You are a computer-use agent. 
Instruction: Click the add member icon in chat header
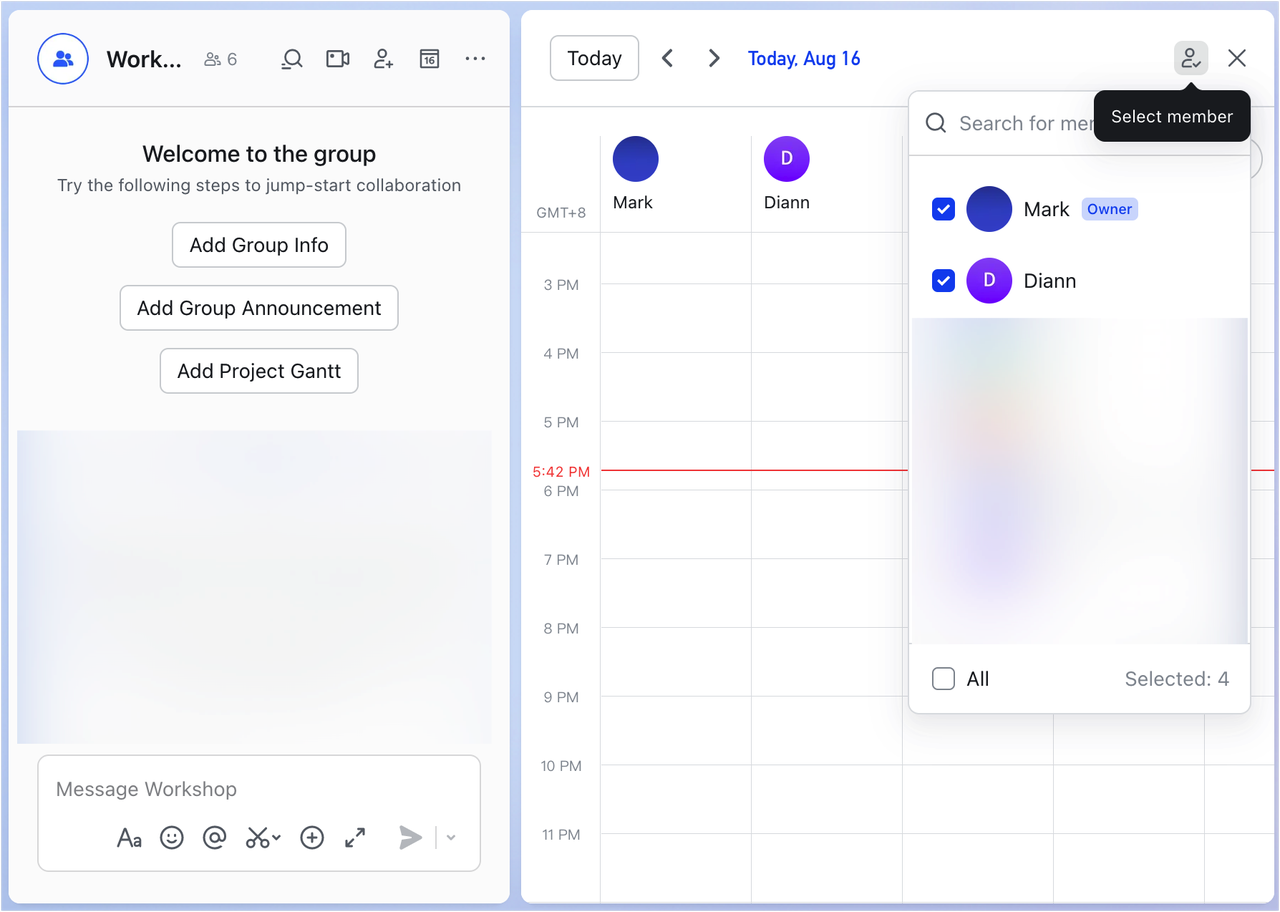pos(384,59)
